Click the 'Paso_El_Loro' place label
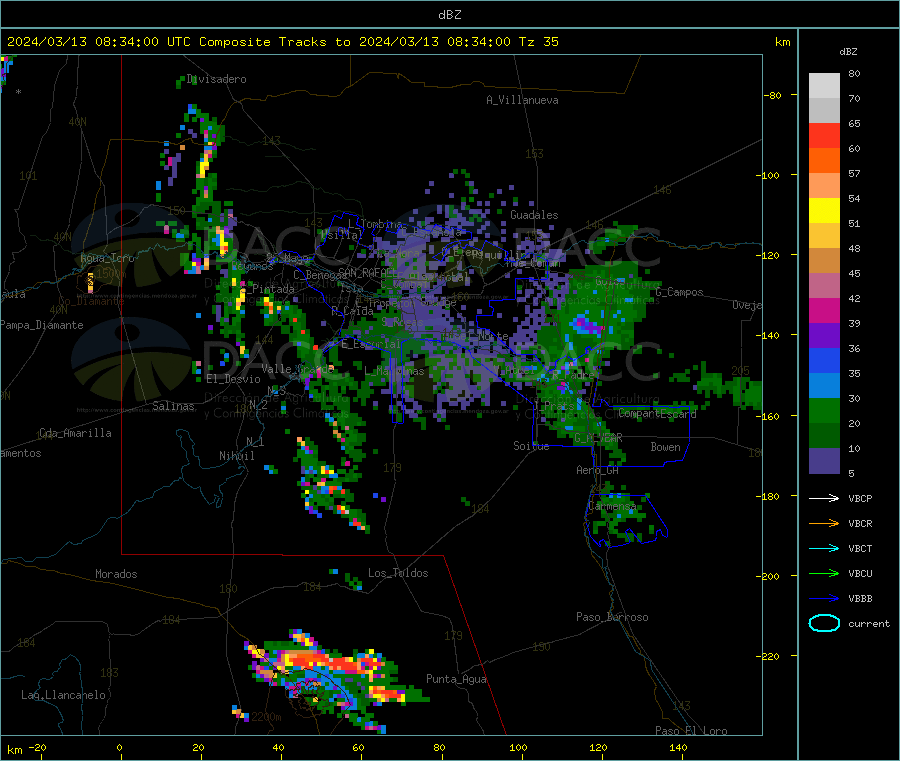Viewport: 900px width, 761px height. click(x=691, y=731)
